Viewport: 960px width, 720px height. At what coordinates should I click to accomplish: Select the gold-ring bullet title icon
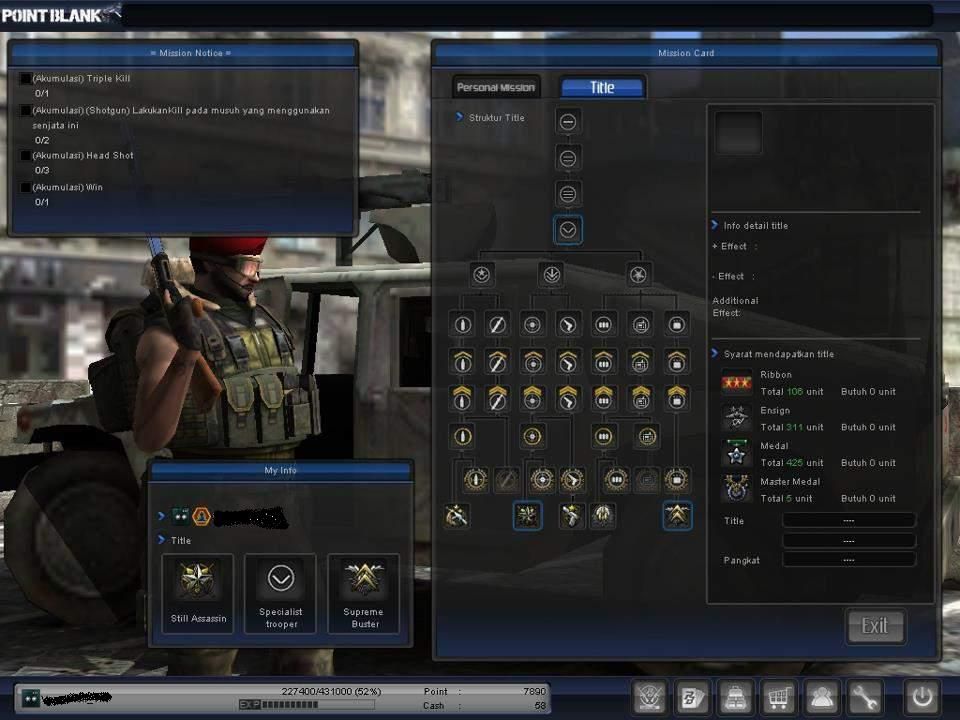coord(462,437)
